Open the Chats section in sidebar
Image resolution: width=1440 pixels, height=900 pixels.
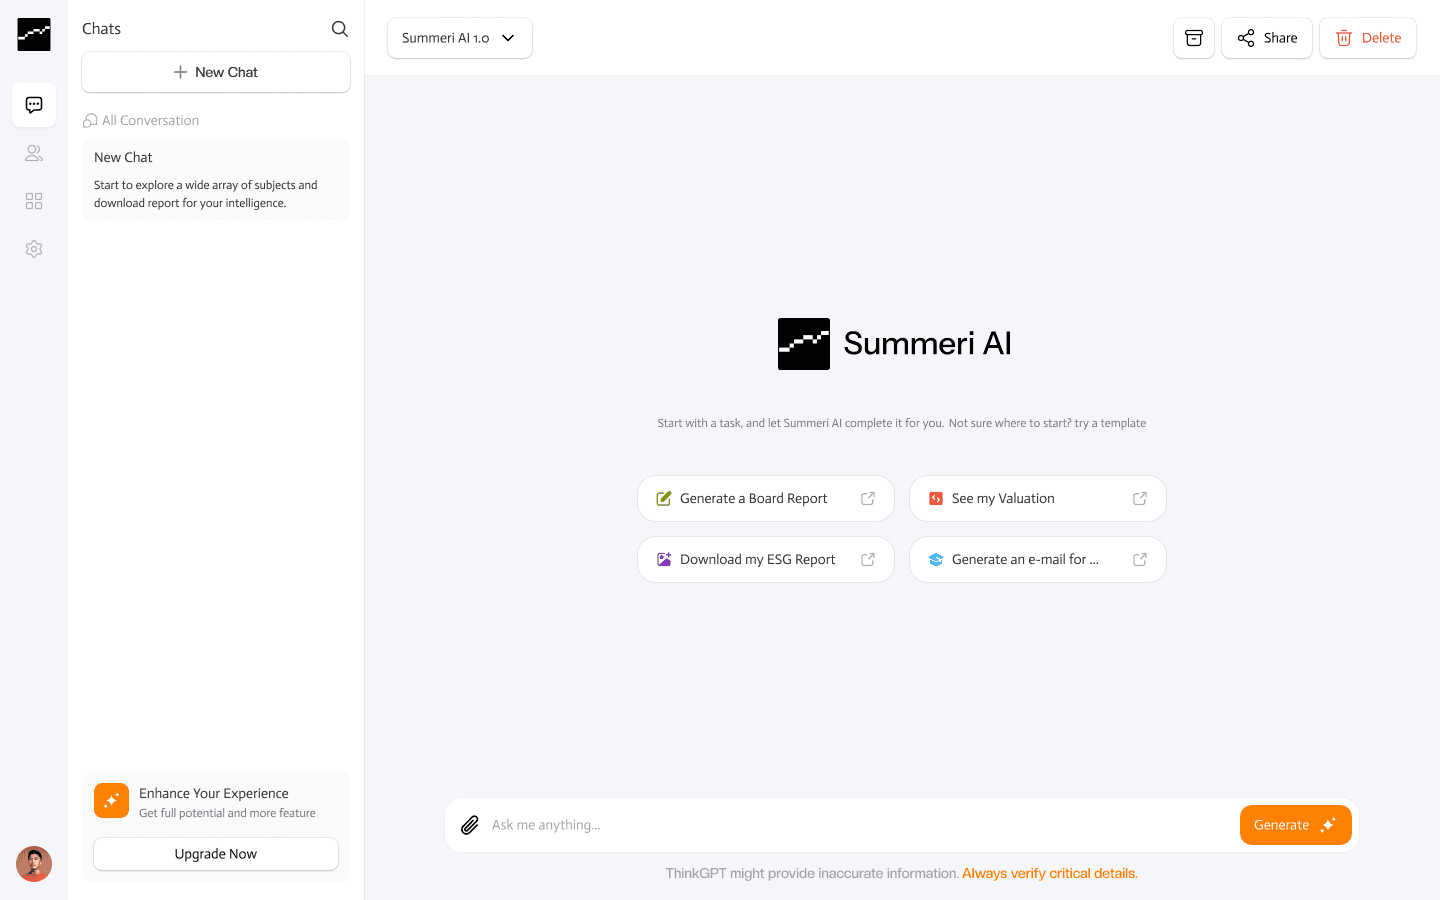(x=34, y=105)
